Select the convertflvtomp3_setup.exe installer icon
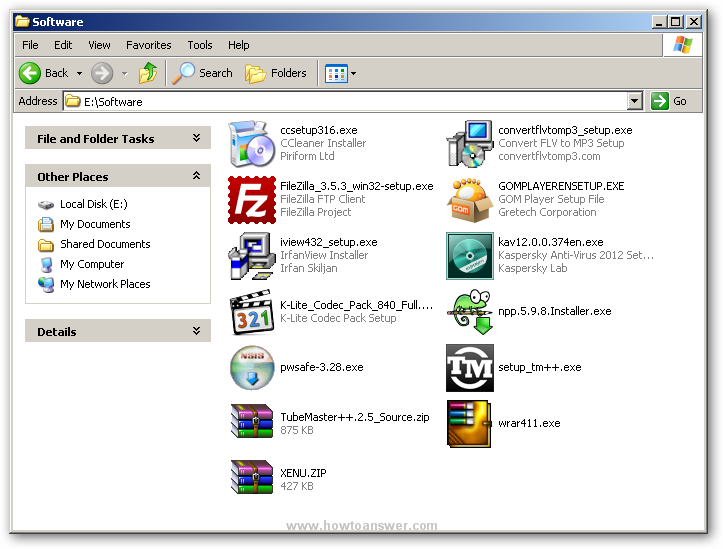723x549 pixels. pos(469,143)
